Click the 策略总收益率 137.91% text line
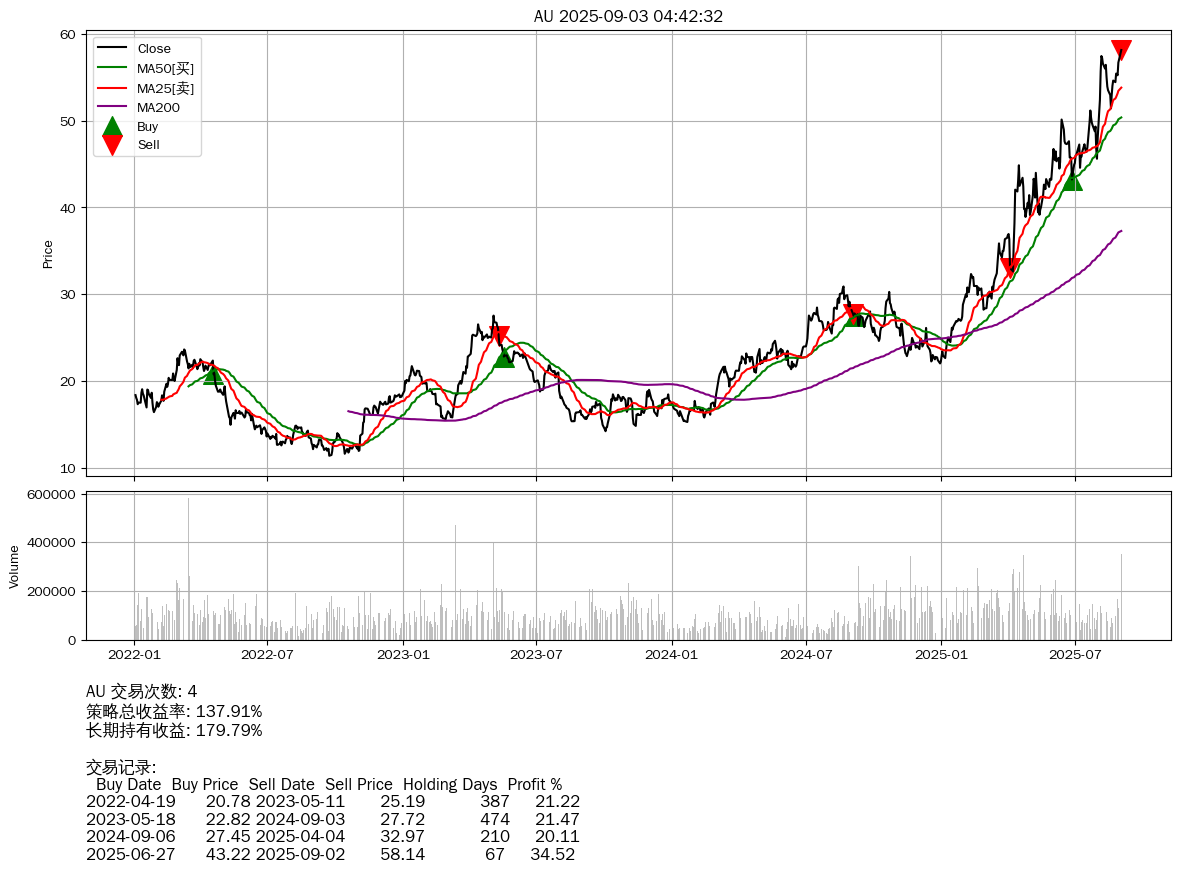The width and height of the screenshot is (1180, 872). tap(174, 711)
